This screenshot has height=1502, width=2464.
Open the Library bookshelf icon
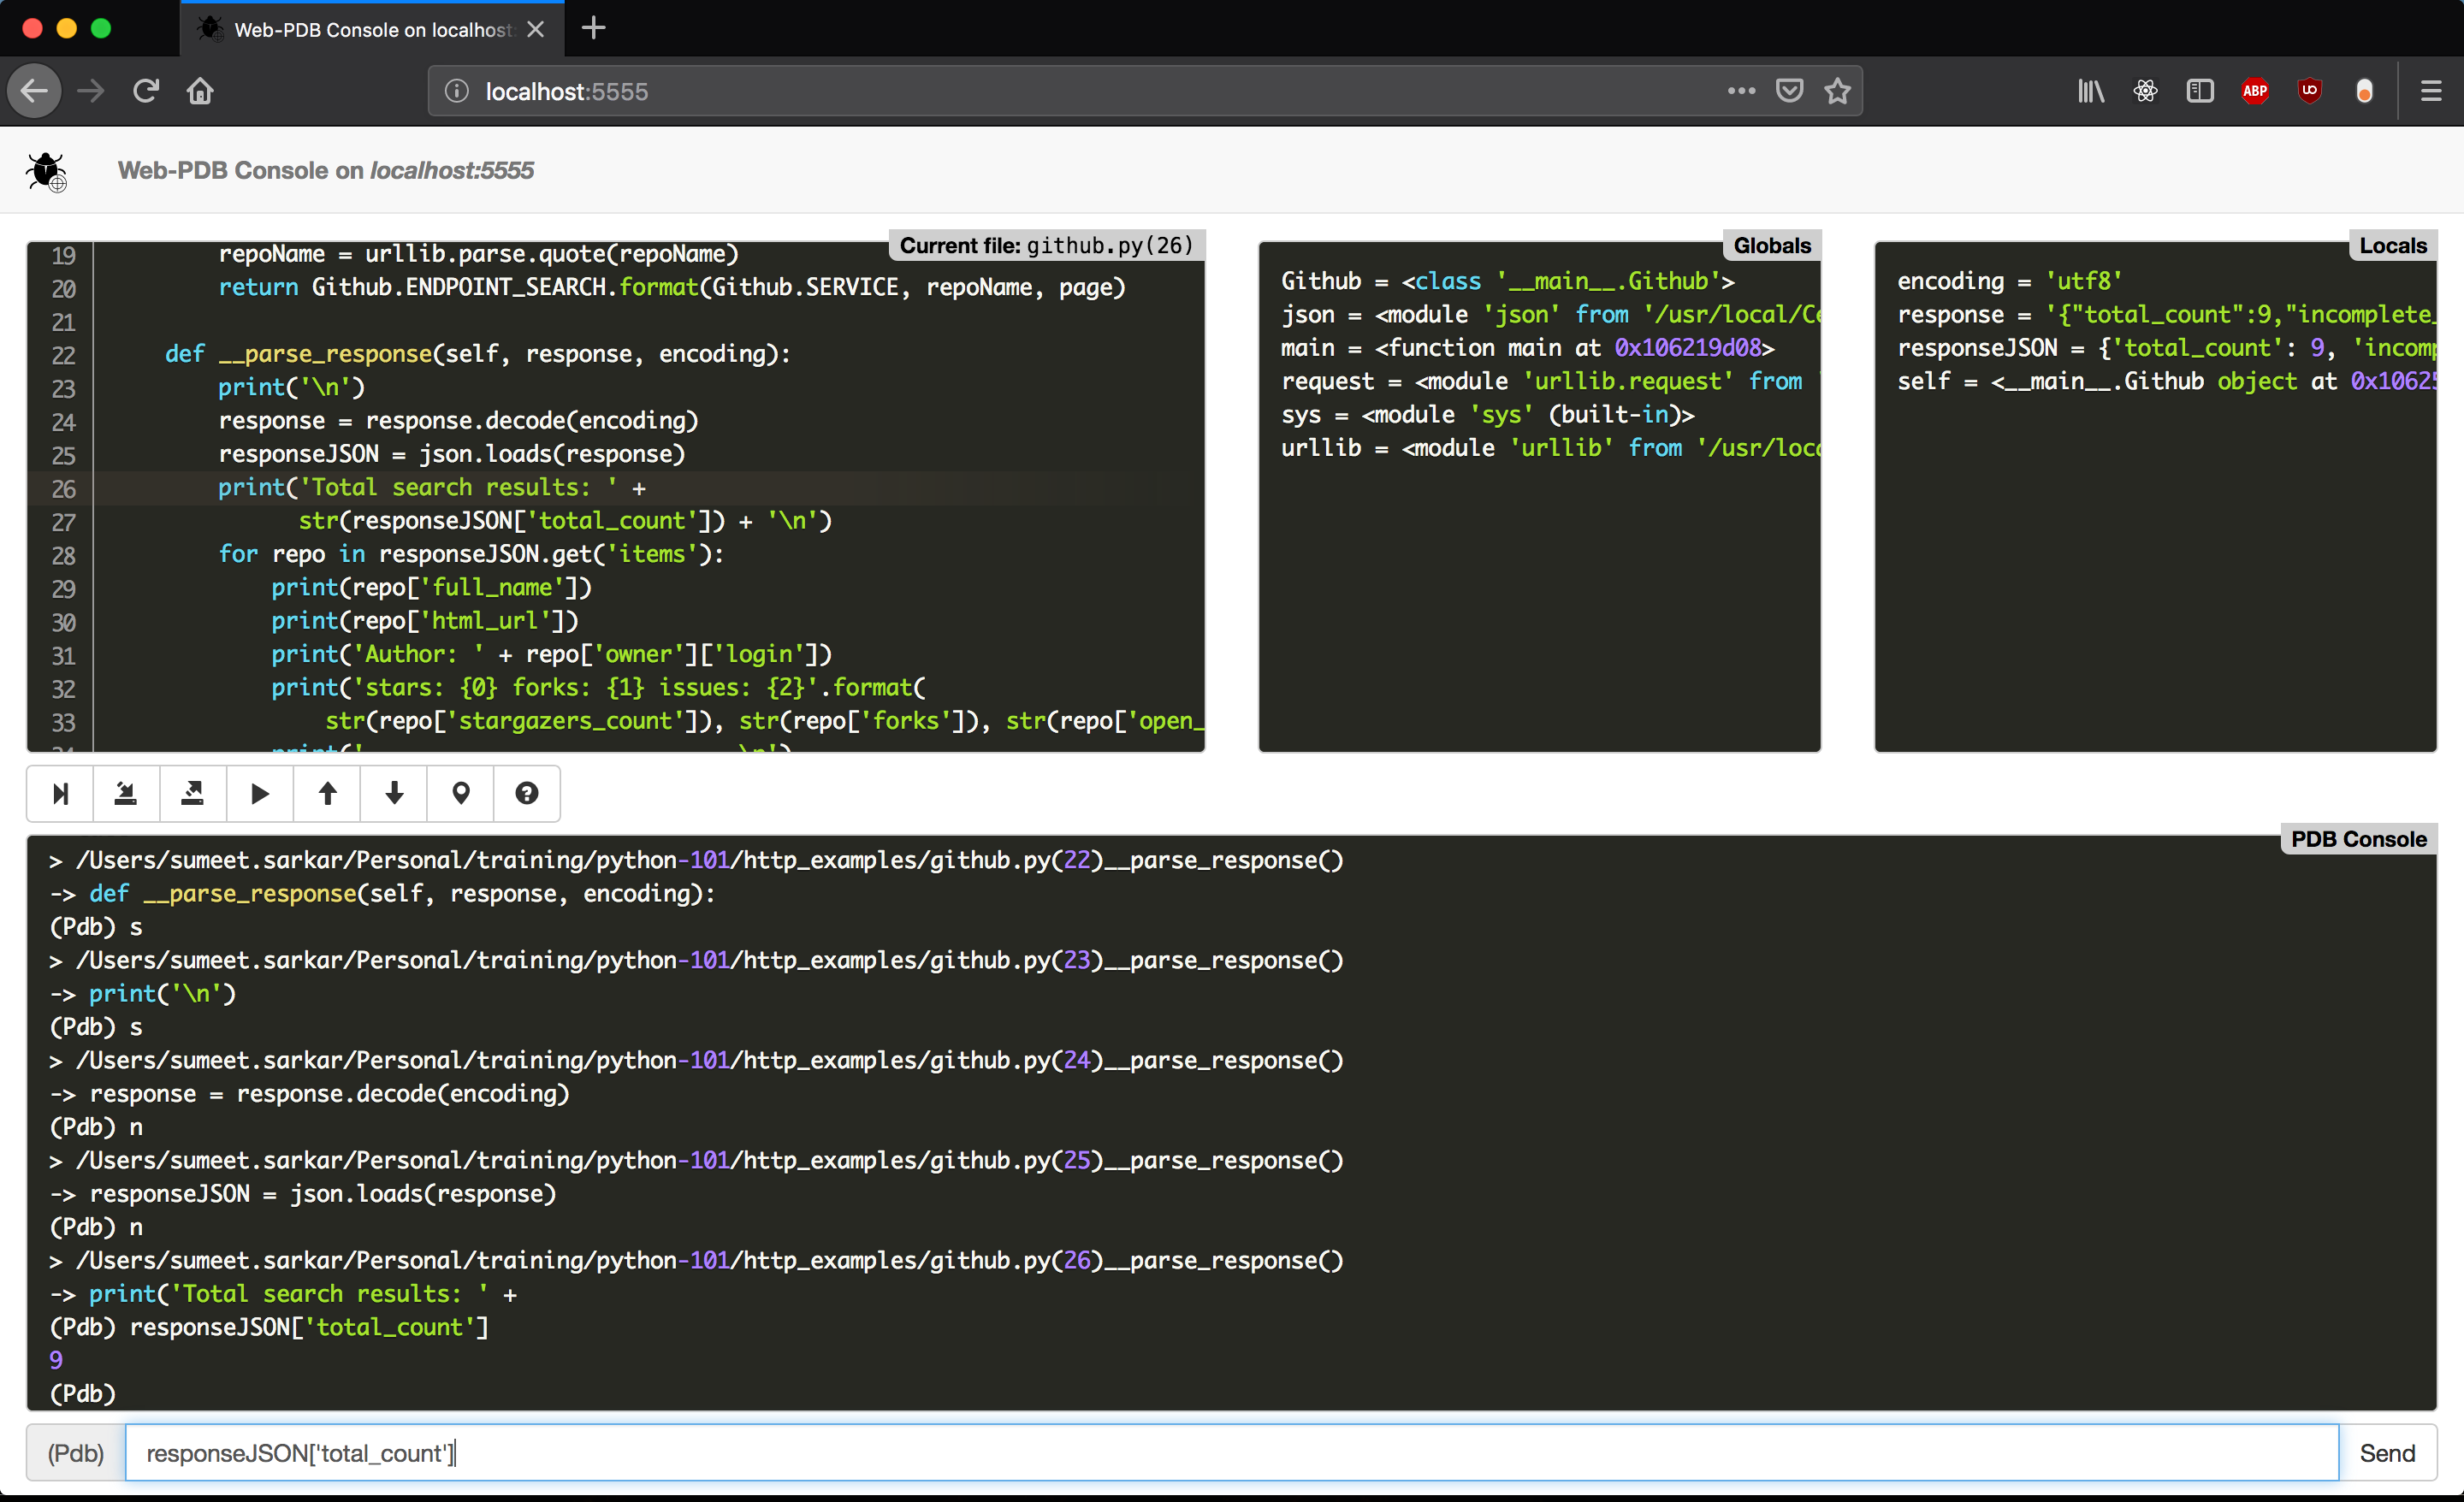pos(2091,91)
